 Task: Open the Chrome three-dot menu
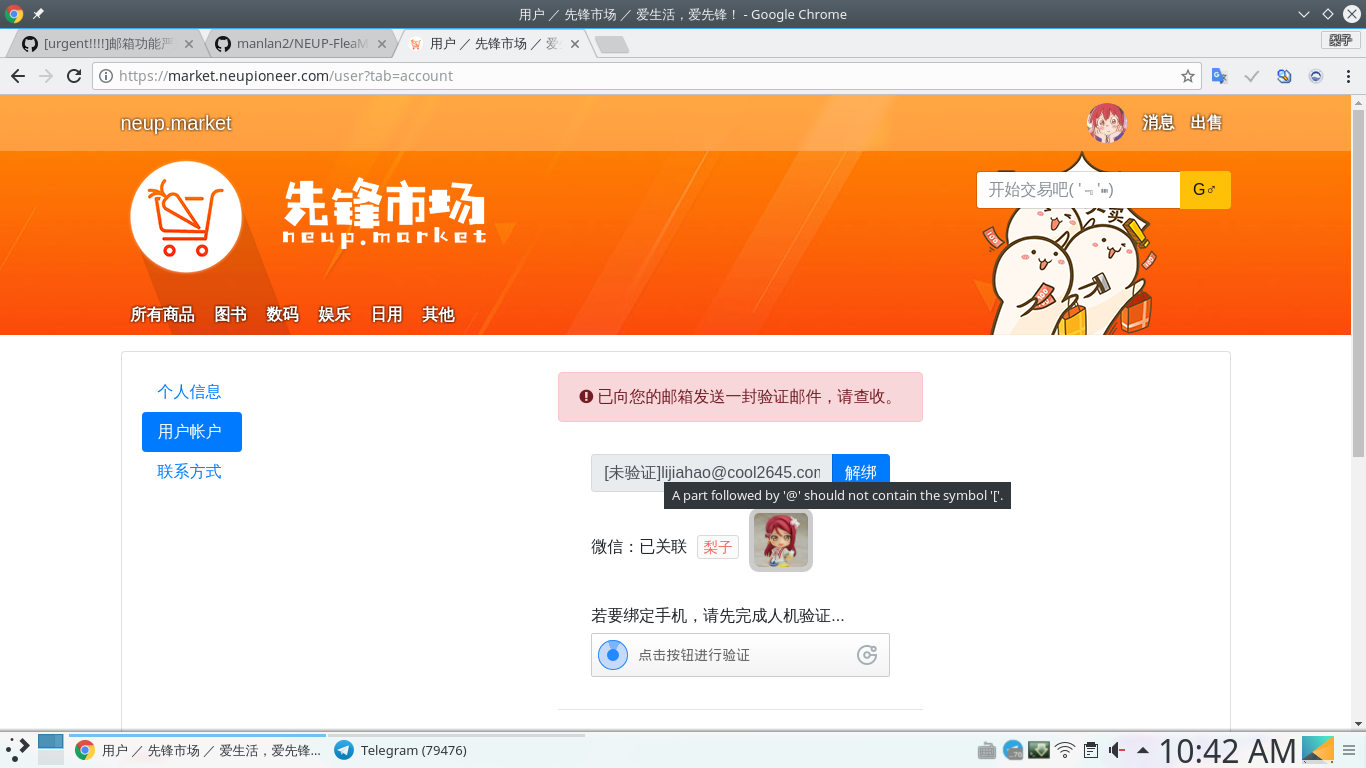point(1347,76)
